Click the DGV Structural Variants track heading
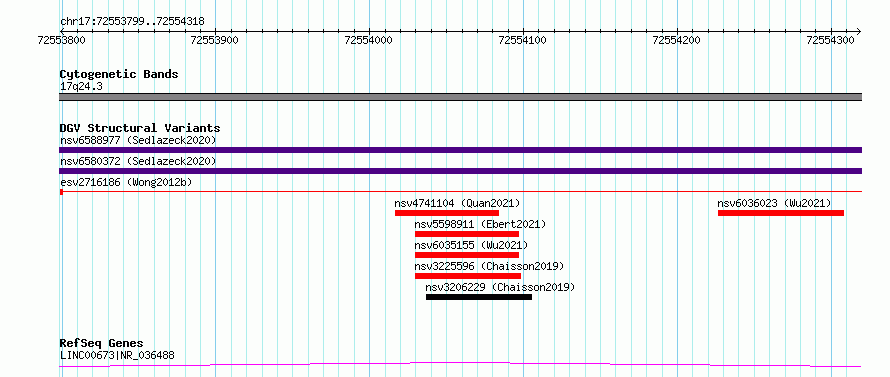 140,128
